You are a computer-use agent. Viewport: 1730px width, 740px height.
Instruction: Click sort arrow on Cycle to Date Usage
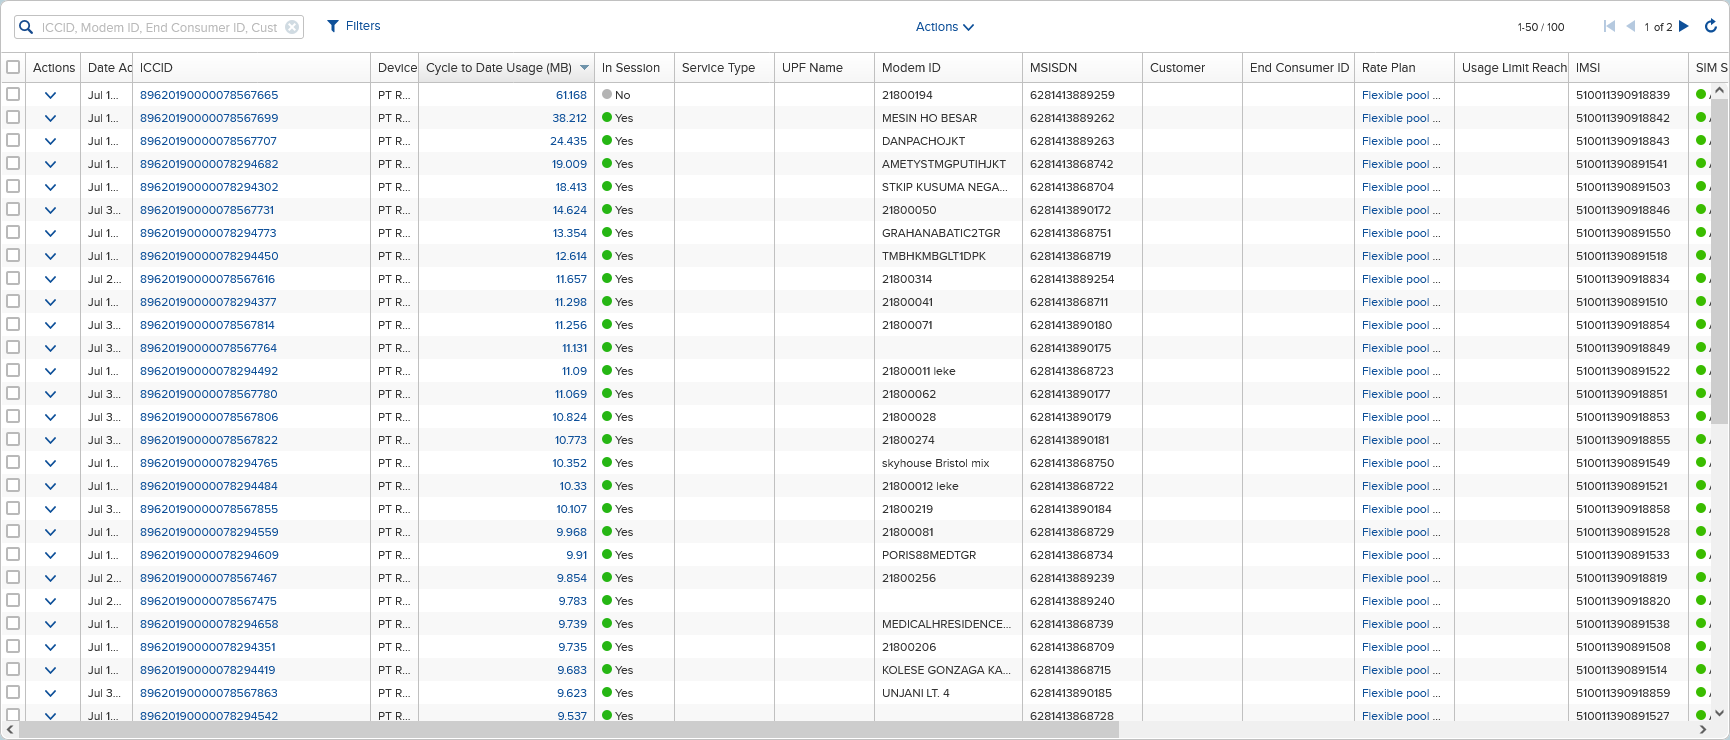[x=584, y=68]
